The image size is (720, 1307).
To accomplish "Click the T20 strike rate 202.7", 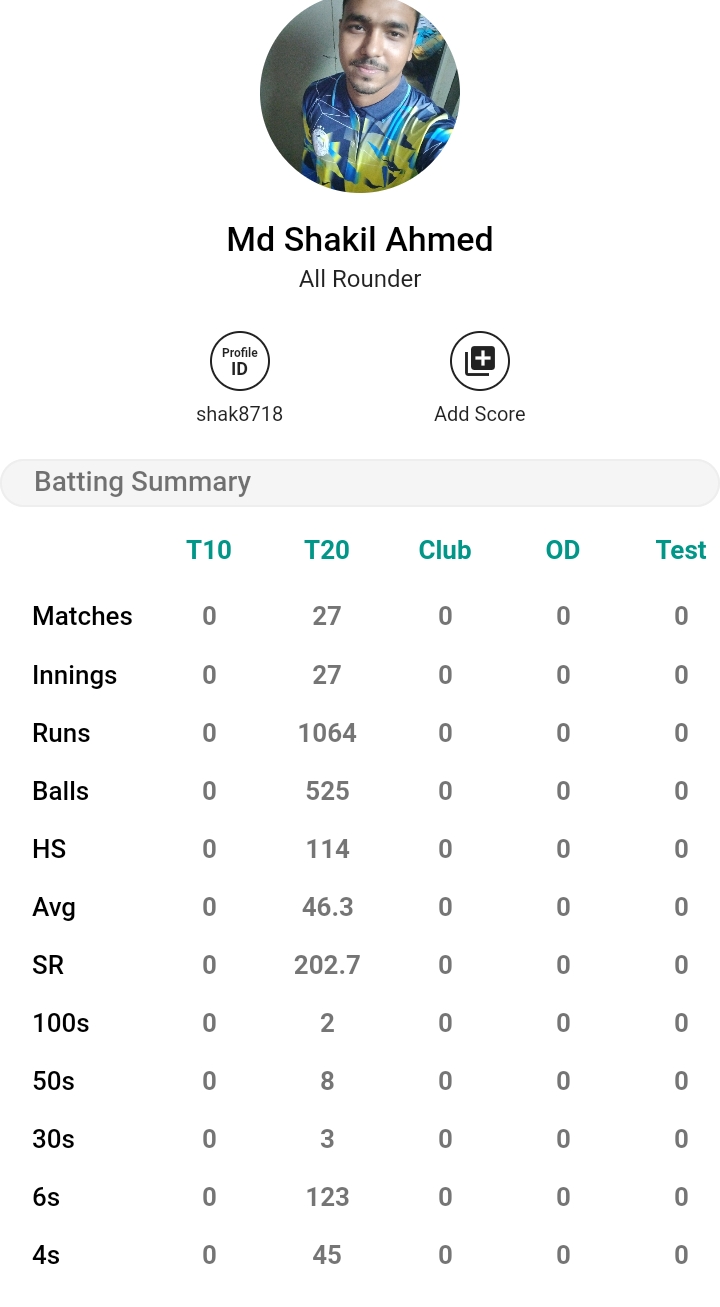I will (x=327, y=965).
